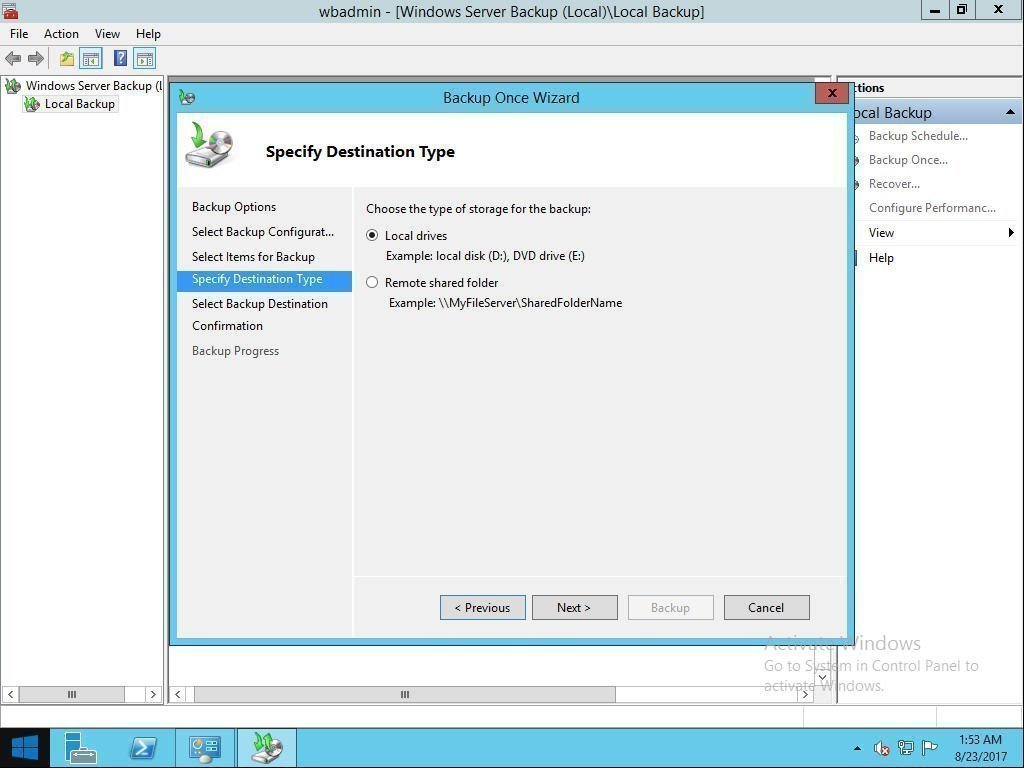Open the Action menu
The height and width of the screenshot is (768, 1024).
pos(61,34)
